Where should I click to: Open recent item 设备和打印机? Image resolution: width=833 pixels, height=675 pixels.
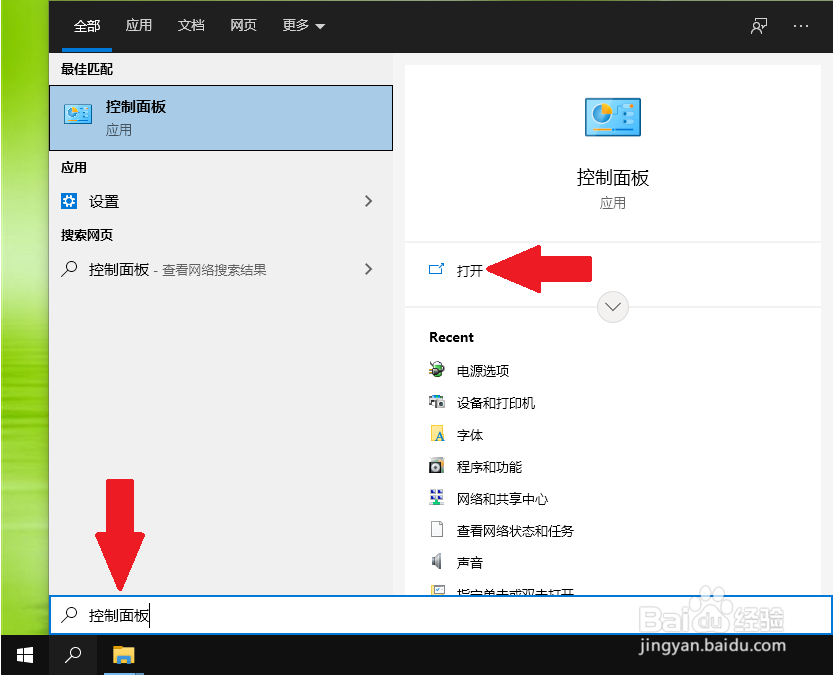(x=496, y=403)
